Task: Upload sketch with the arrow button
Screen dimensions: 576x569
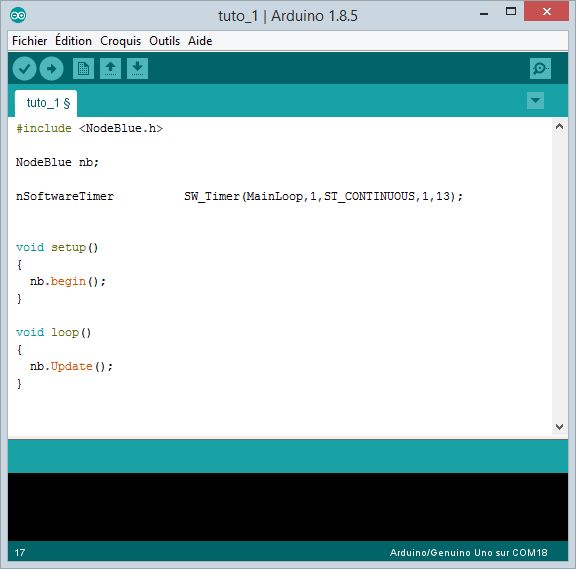Action: click(x=51, y=69)
